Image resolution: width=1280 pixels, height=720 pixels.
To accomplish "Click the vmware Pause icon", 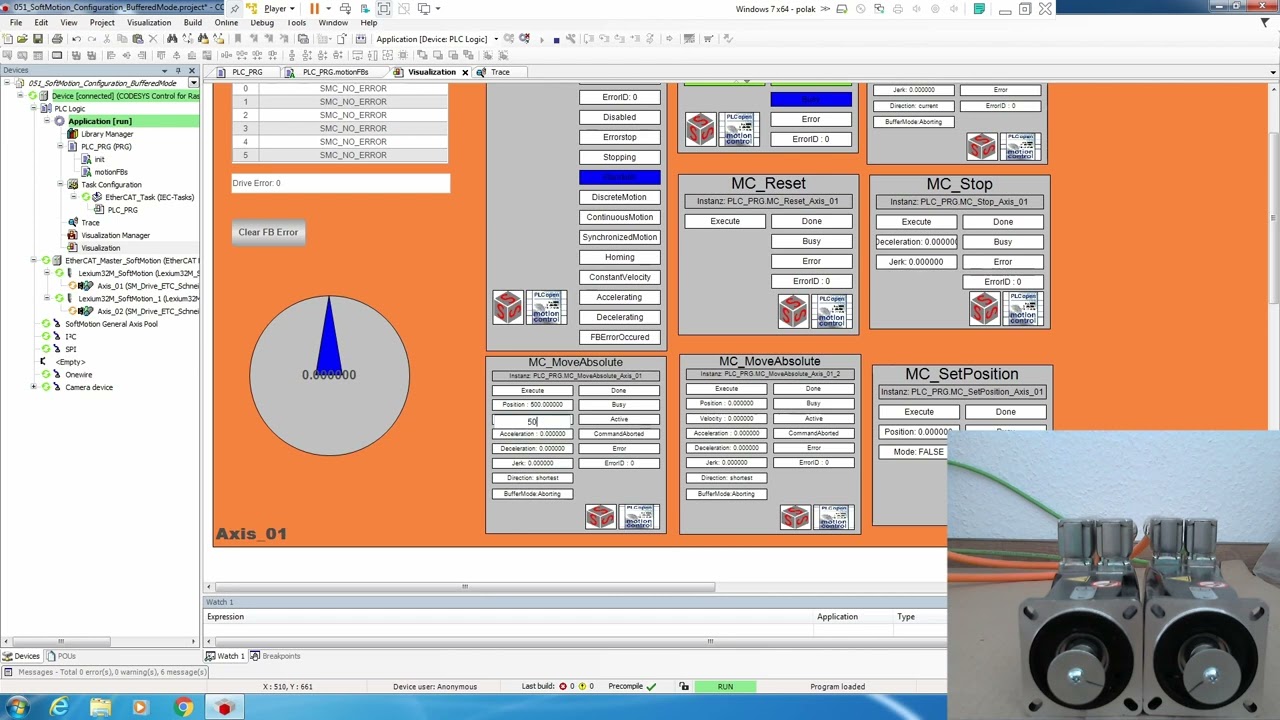I will pyautogui.click(x=314, y=8).
